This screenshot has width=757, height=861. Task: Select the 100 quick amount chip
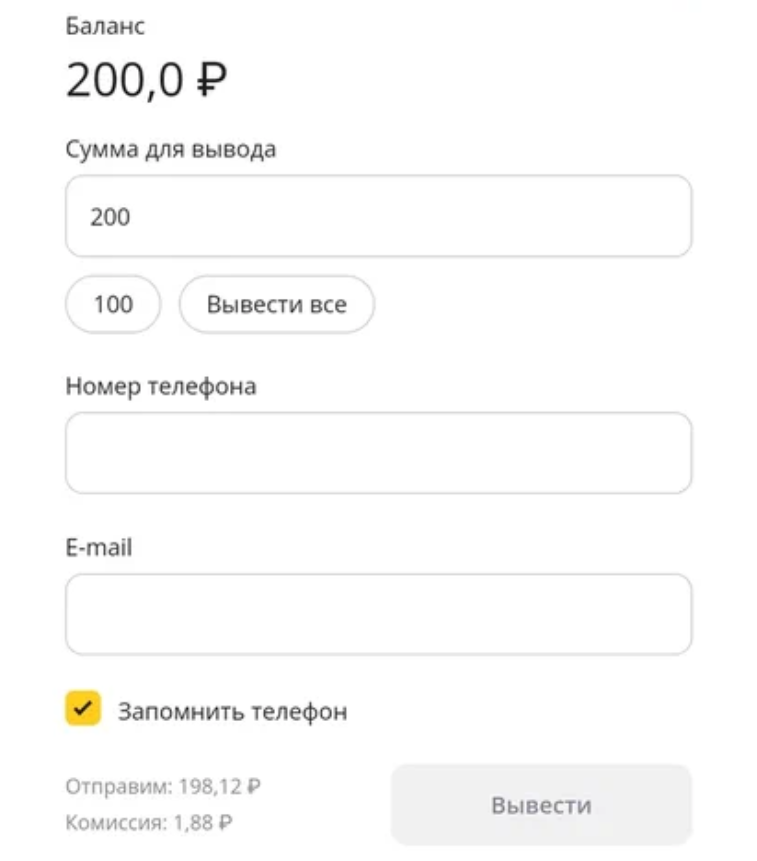113,304
